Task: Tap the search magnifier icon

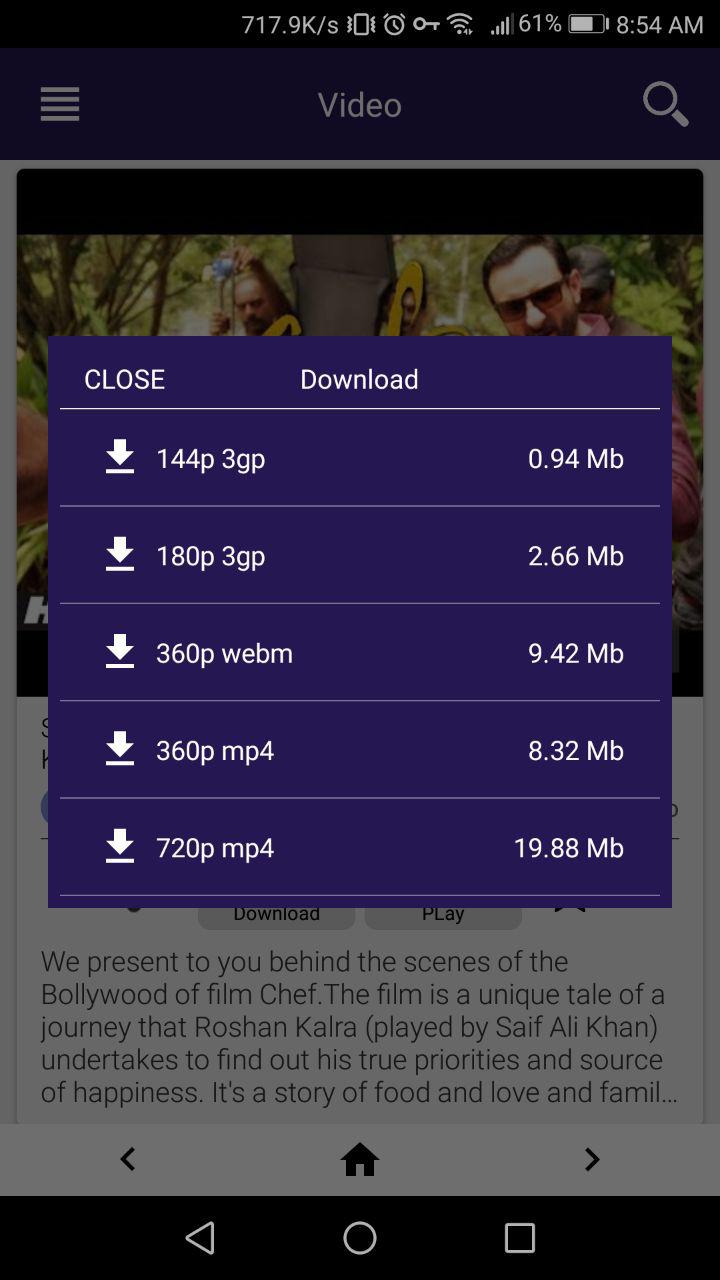Action: click(x=665, y=104)
